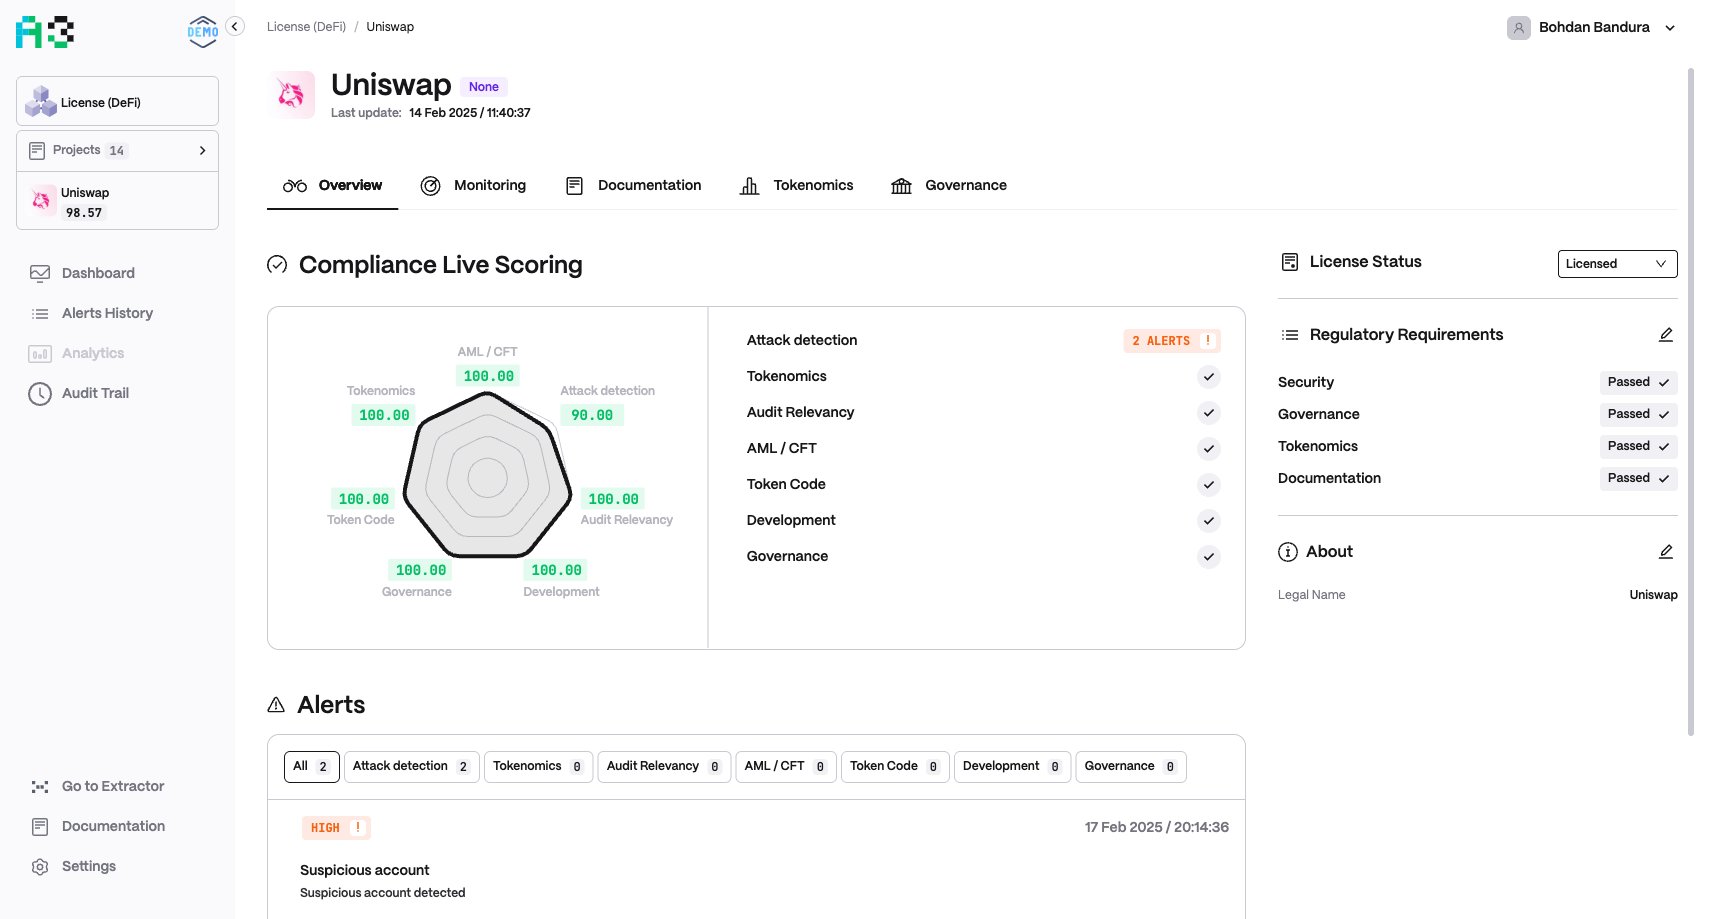Edit About section with pencil icon
Viewport: 1710px width, 919px height.
coord(1666,551)
